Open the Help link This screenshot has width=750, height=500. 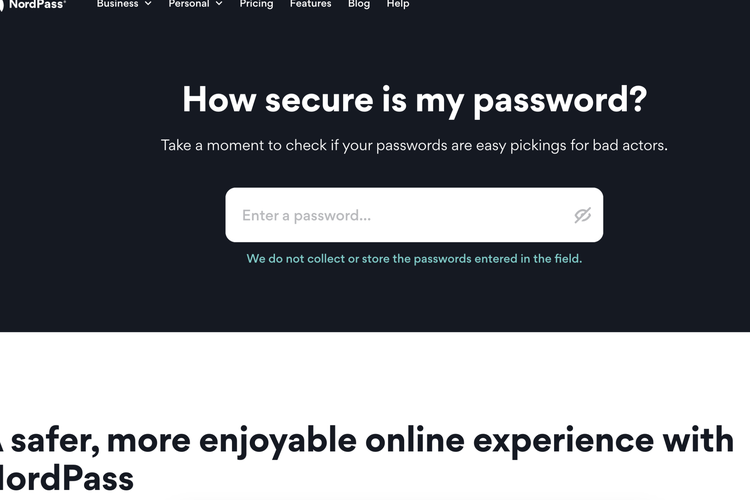[x=398, y=4]
